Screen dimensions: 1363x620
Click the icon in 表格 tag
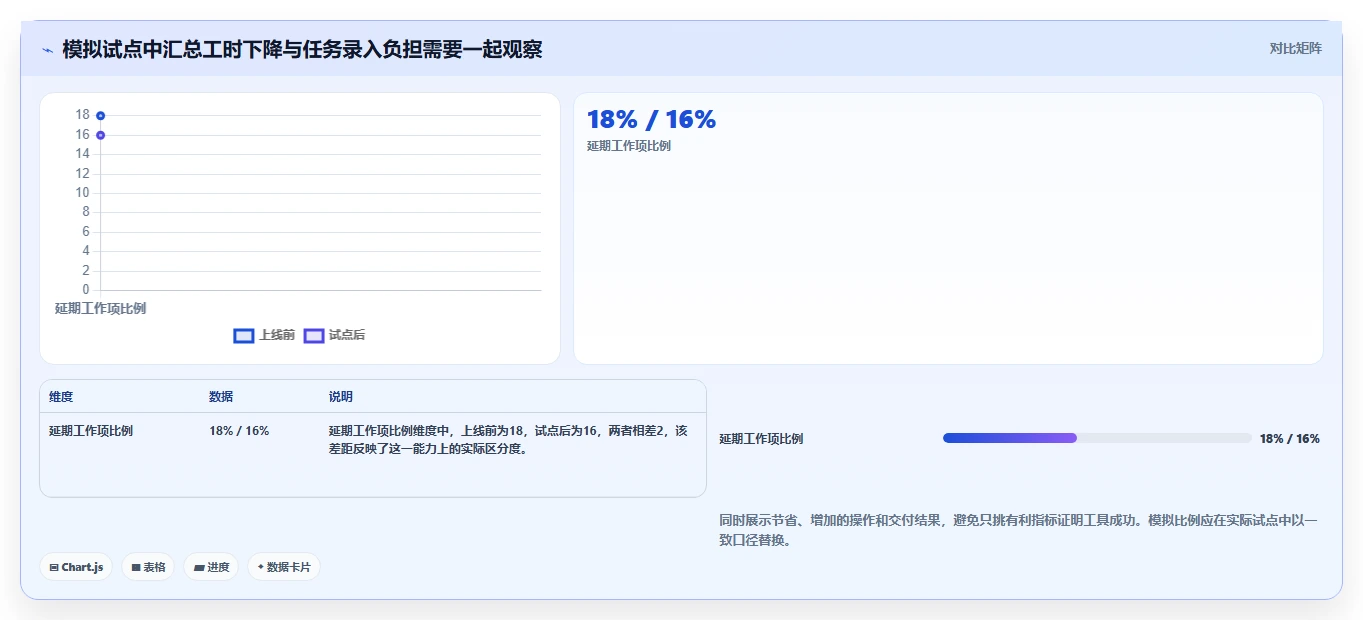click(136, 568)
